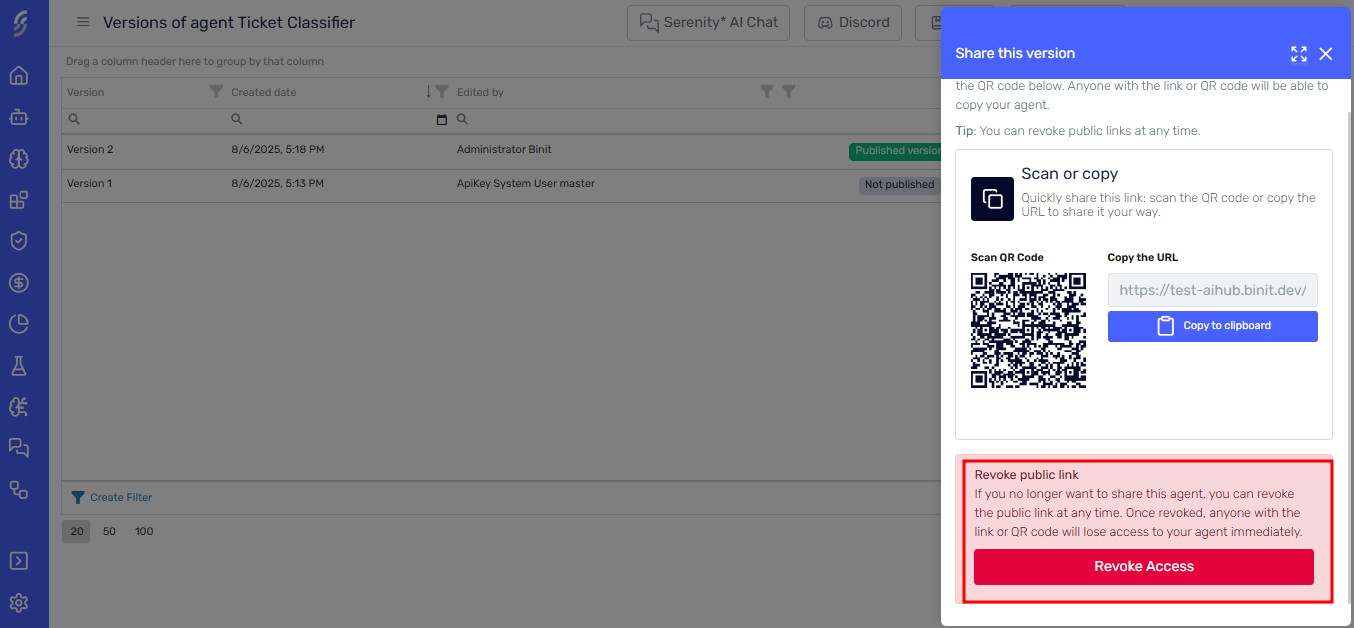The height and width of the screenshot is (628, 1354).
Task: Open the pie chart sidebar icon
Action: [x=19, y=324]
